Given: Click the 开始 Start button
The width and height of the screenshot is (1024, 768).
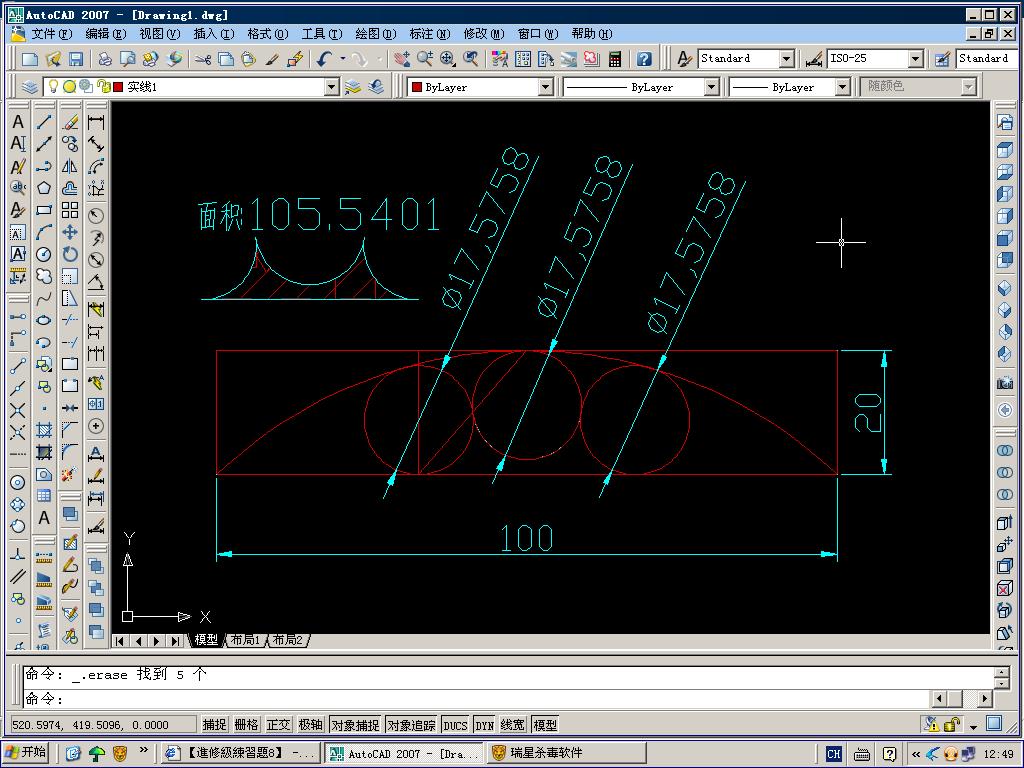Looking at the screenshot, I should click(x=27, y=753).
